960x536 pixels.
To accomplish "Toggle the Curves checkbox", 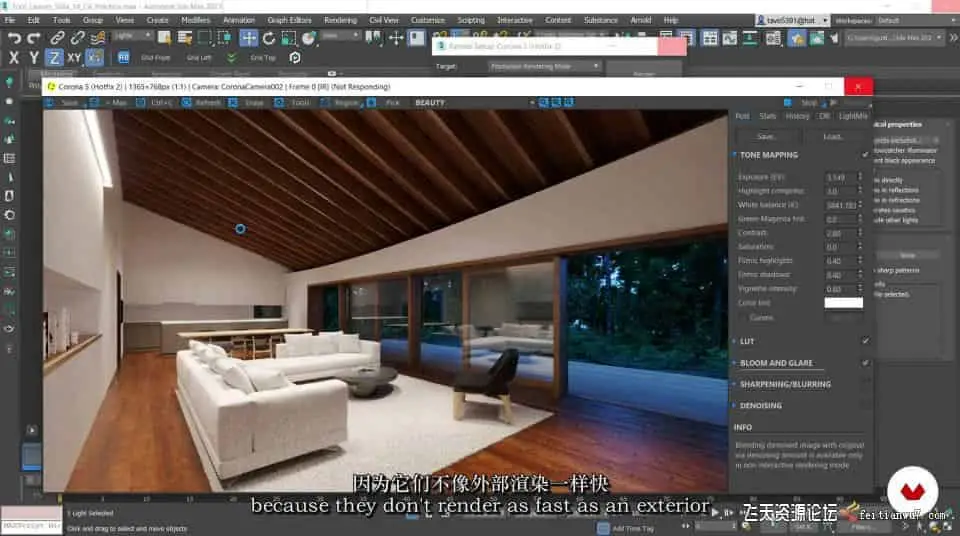I will coord(743,317).
